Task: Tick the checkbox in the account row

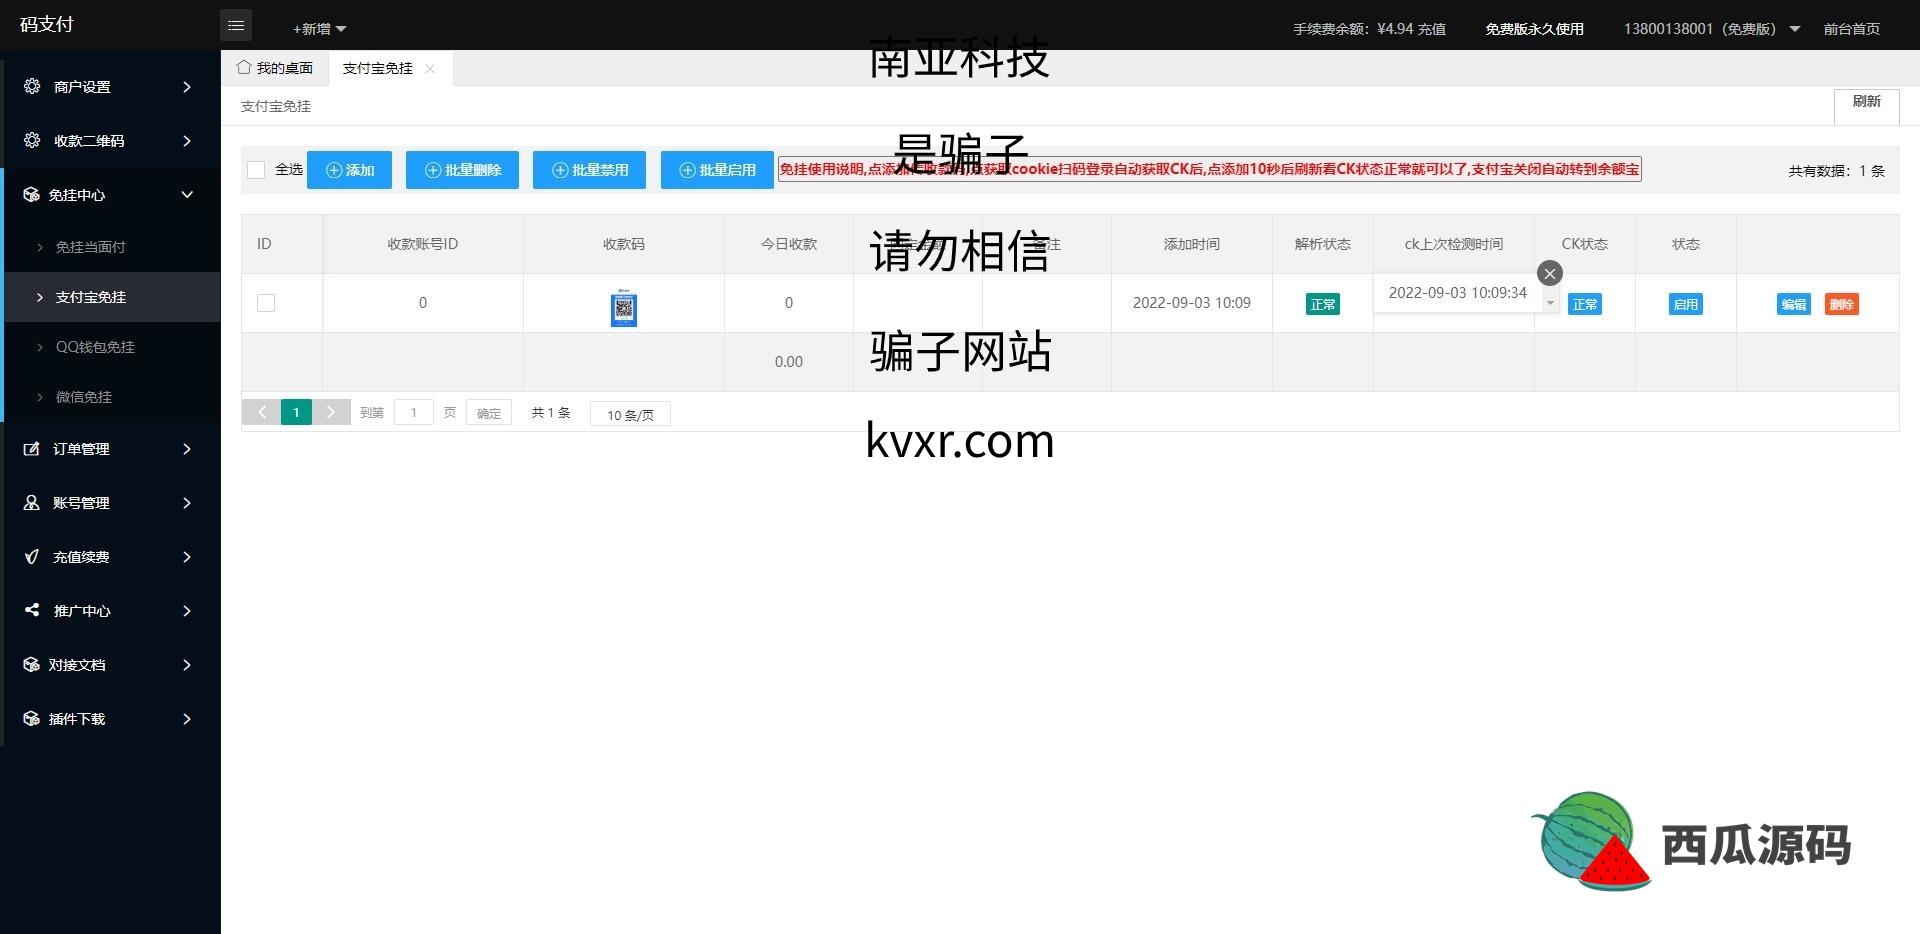Action: (x=266, y=303)
